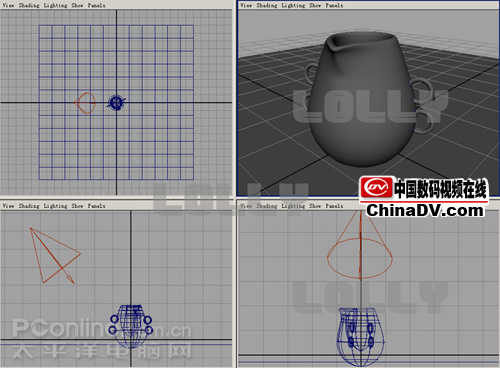Viewport: 500px width, 368px height.
Task: Open Lighting menu in top view panel
Action: [55, 5]
